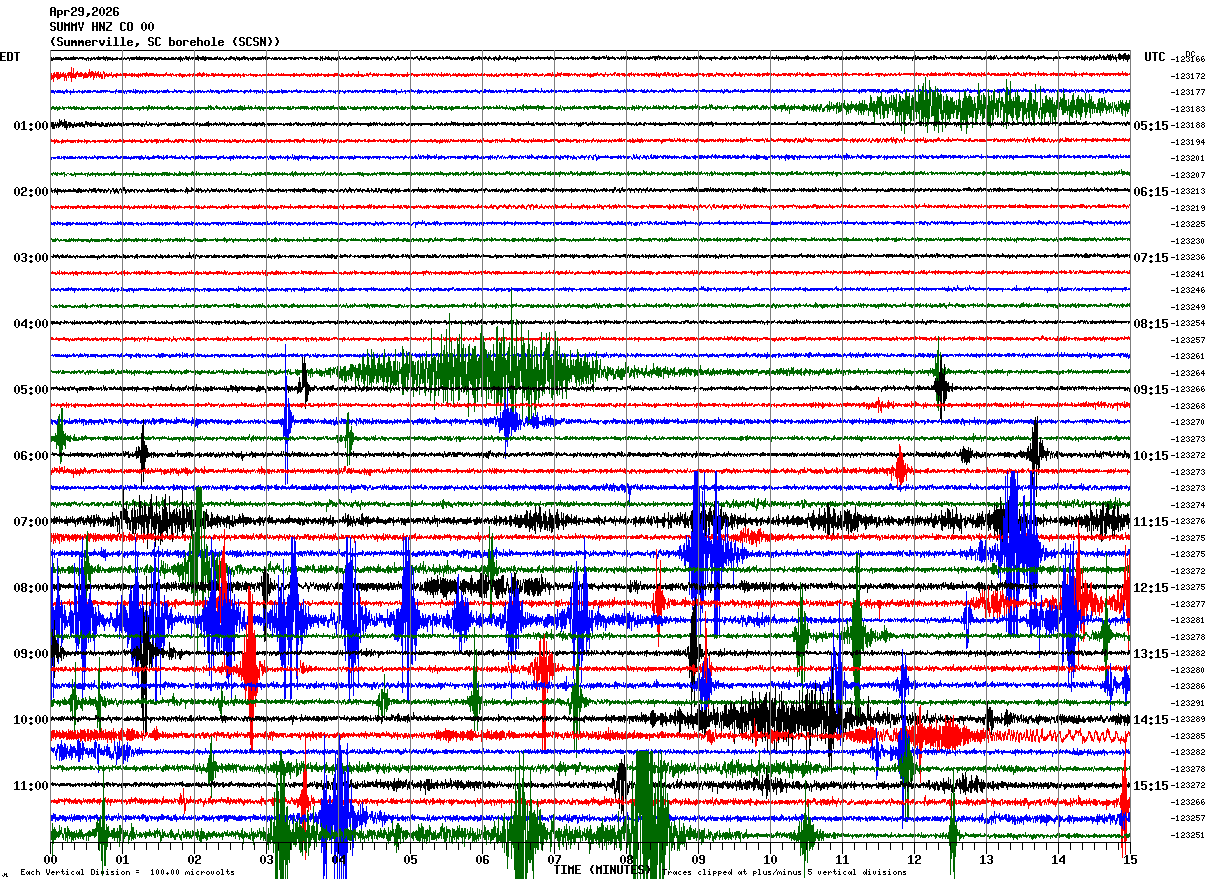Click the 11:00 EDT time label
The width and height of the screenshot is (1210, 886).
[31, 786]
